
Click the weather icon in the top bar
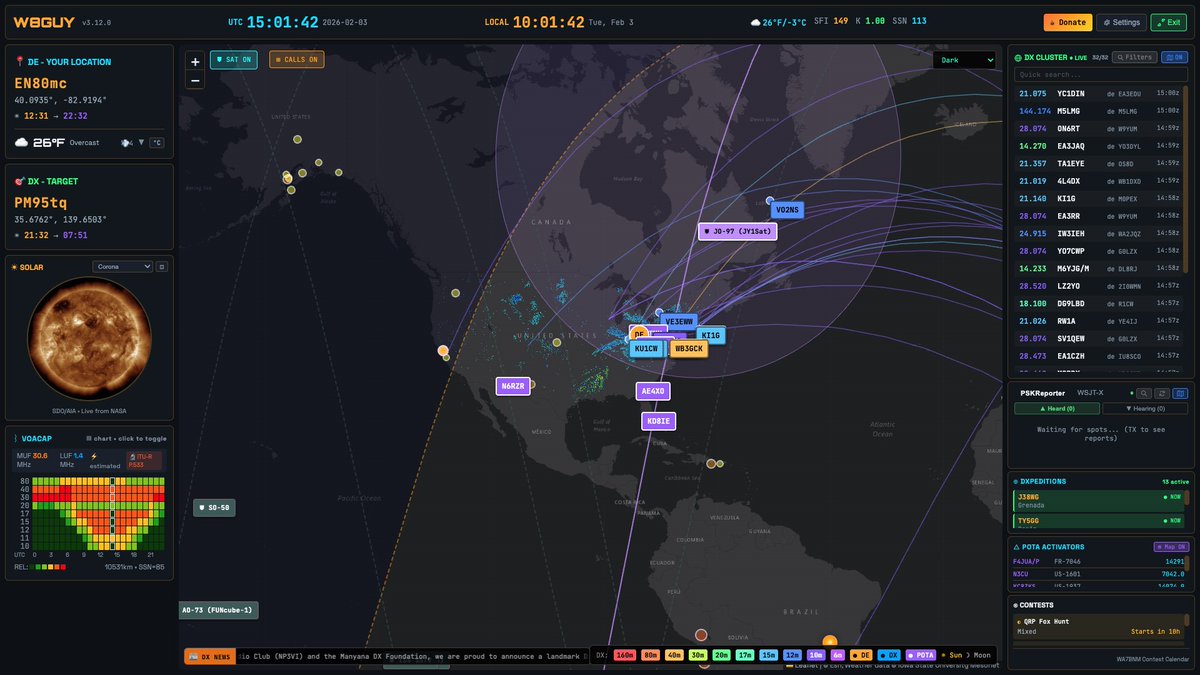[x=755, y=22]
